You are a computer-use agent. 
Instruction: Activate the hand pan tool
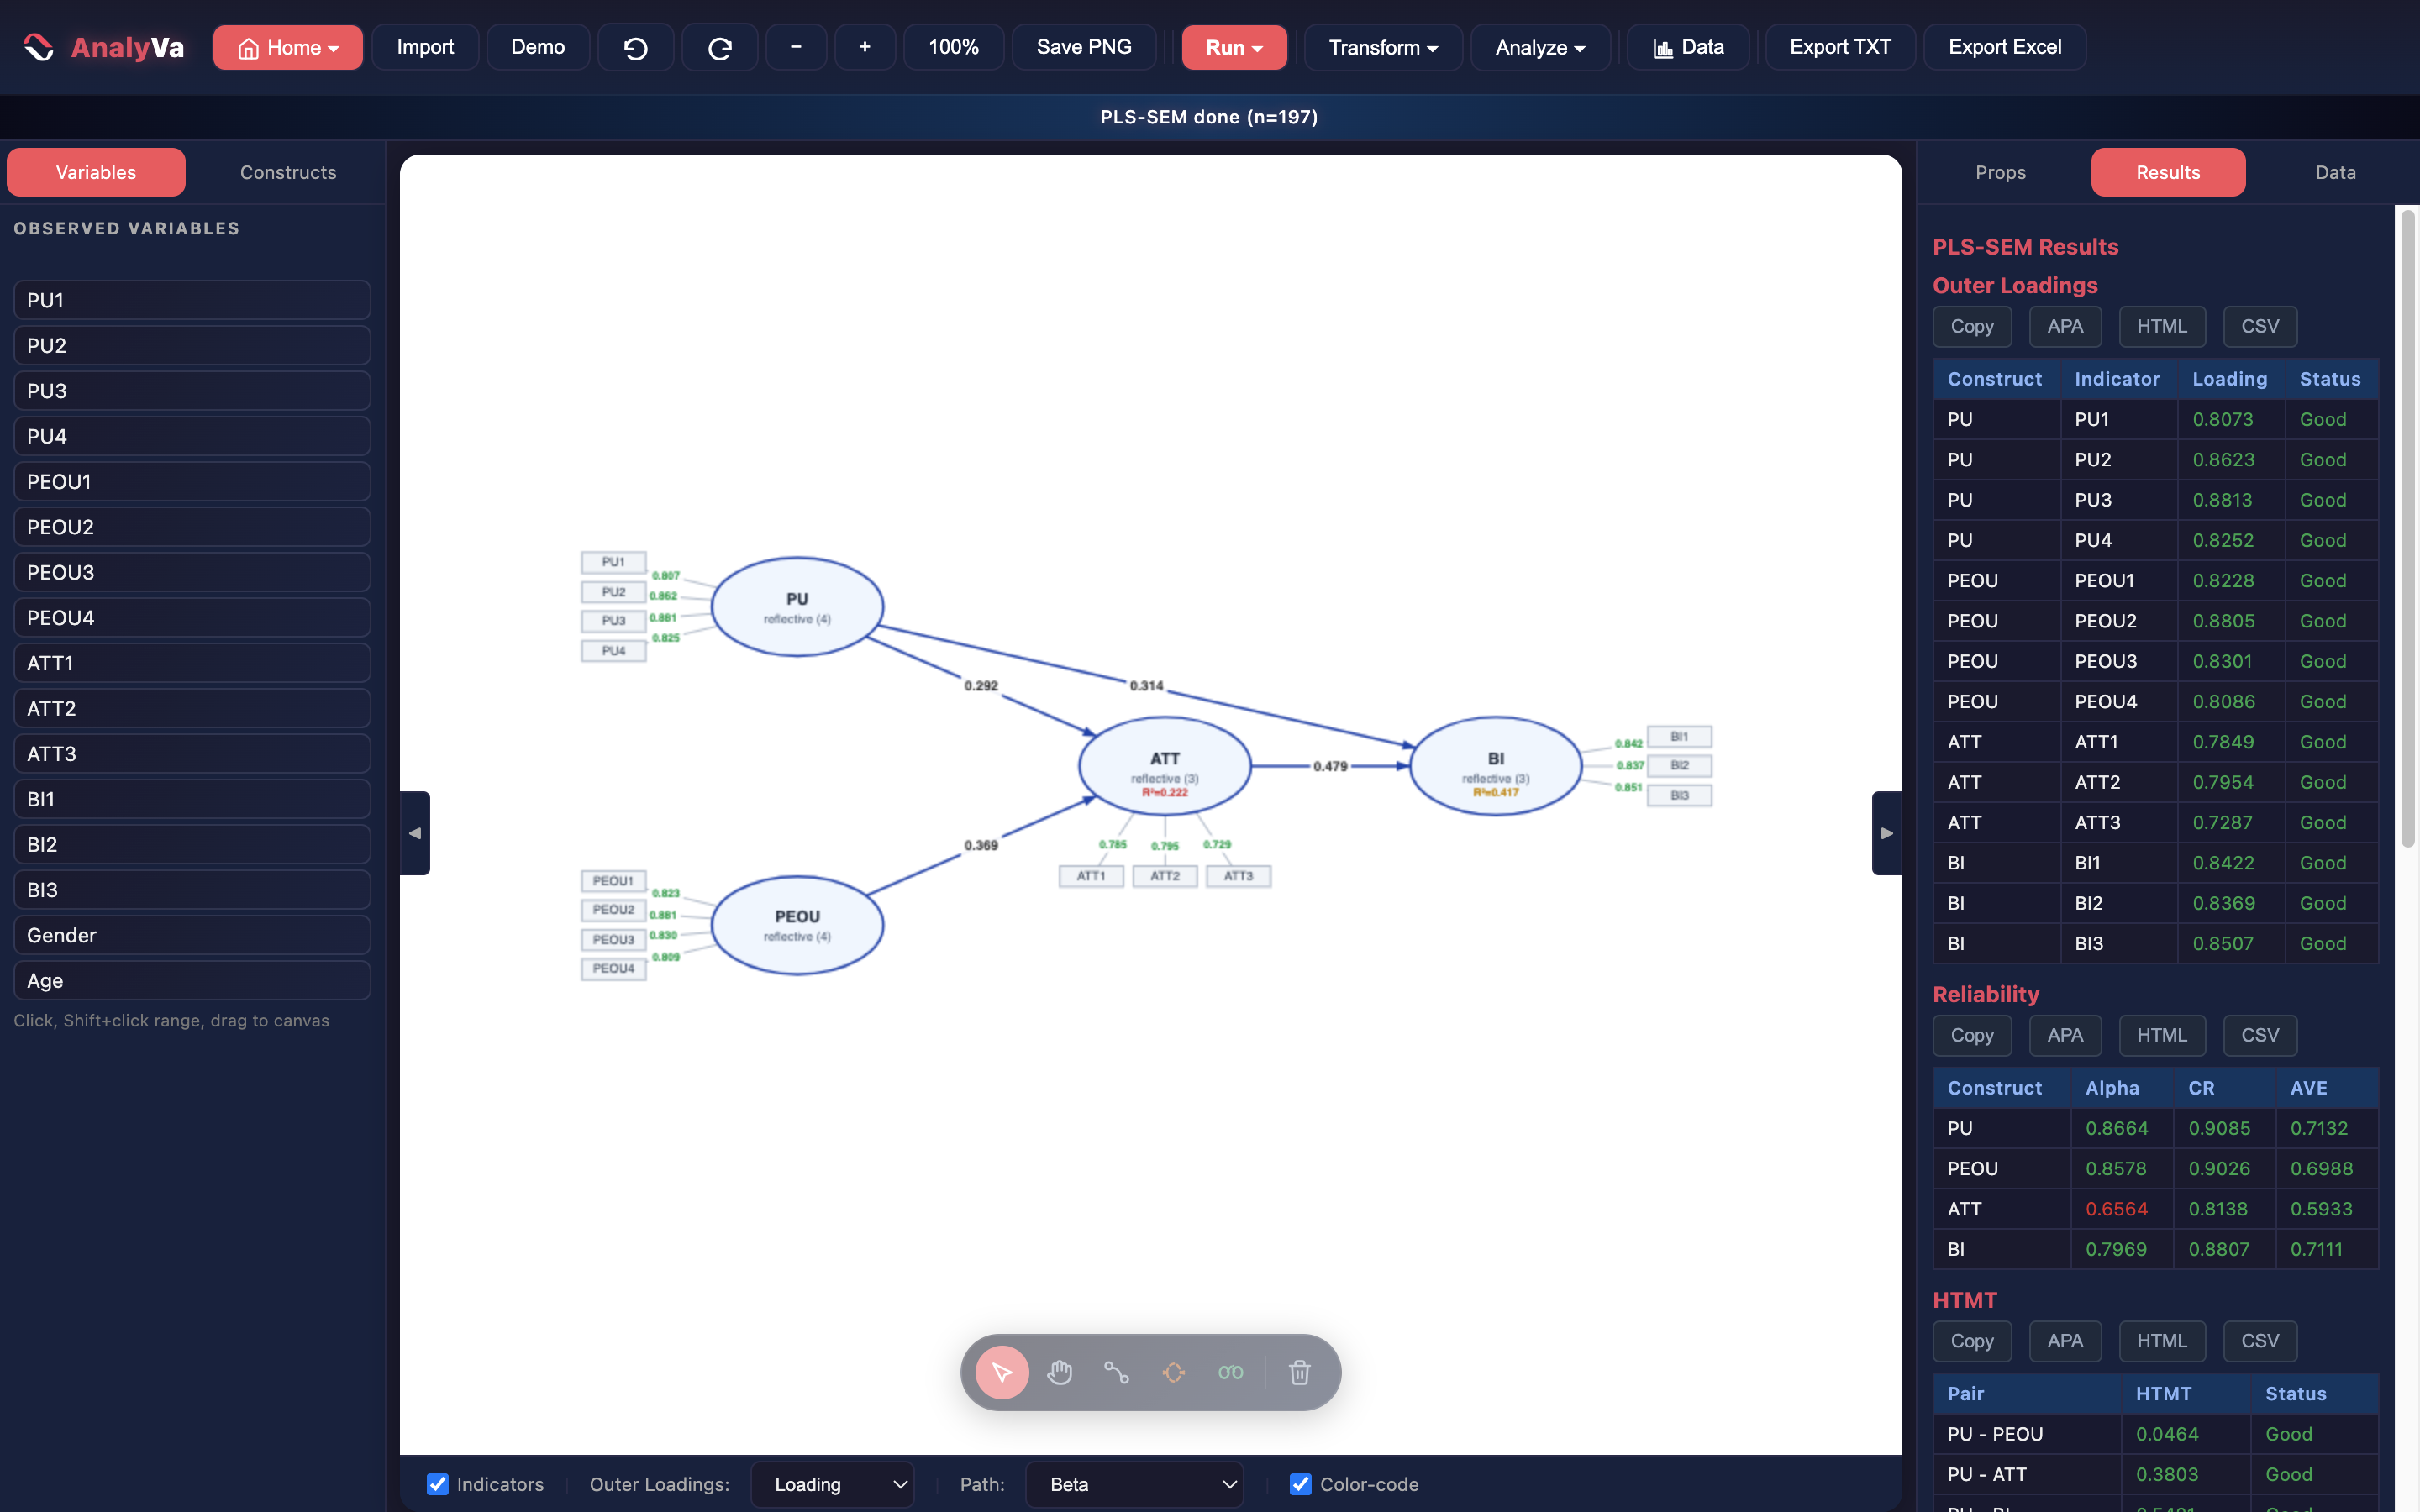(x=1060, y=1372)
